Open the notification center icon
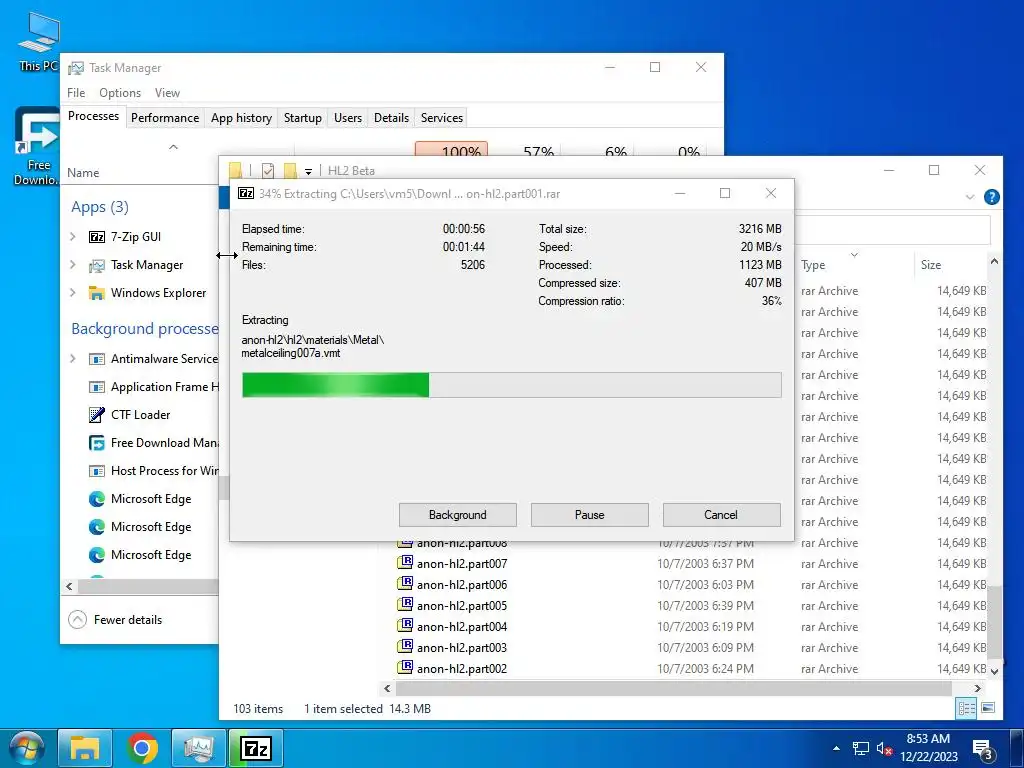This screenshot has width=1024, height=768. point(983,750)
